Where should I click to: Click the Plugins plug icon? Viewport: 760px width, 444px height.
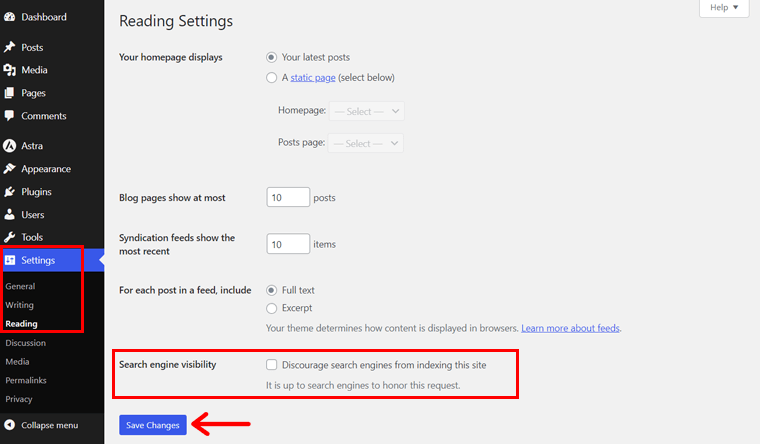[10, 192]
